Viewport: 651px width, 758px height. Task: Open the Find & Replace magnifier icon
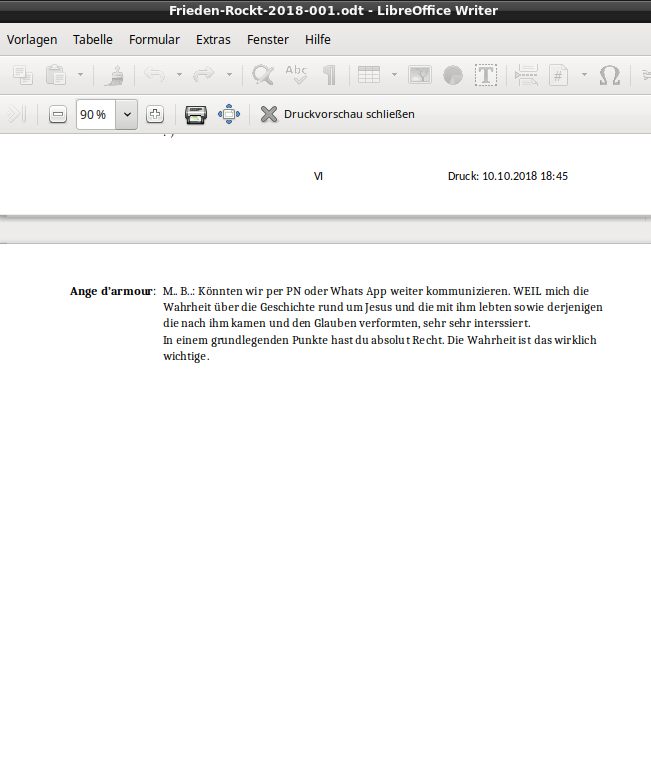coord(263,75)
